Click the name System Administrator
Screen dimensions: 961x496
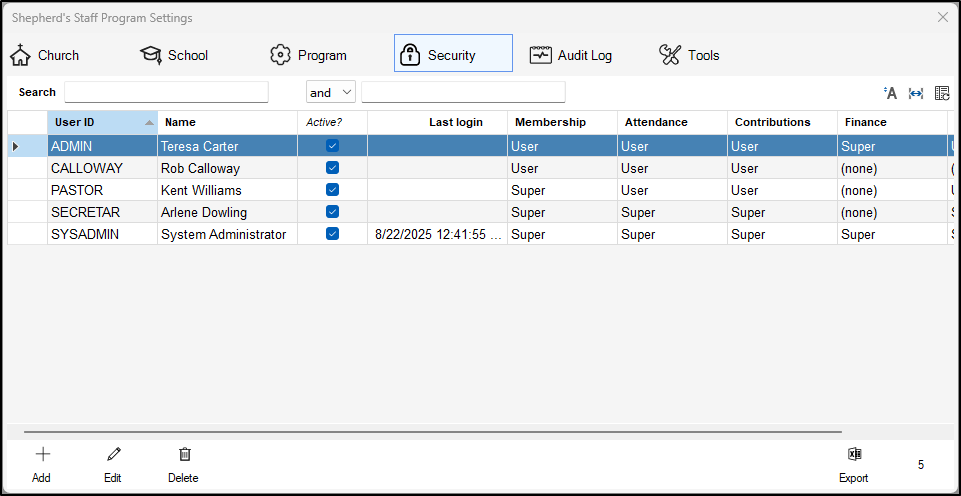click(x=223, y=235)
